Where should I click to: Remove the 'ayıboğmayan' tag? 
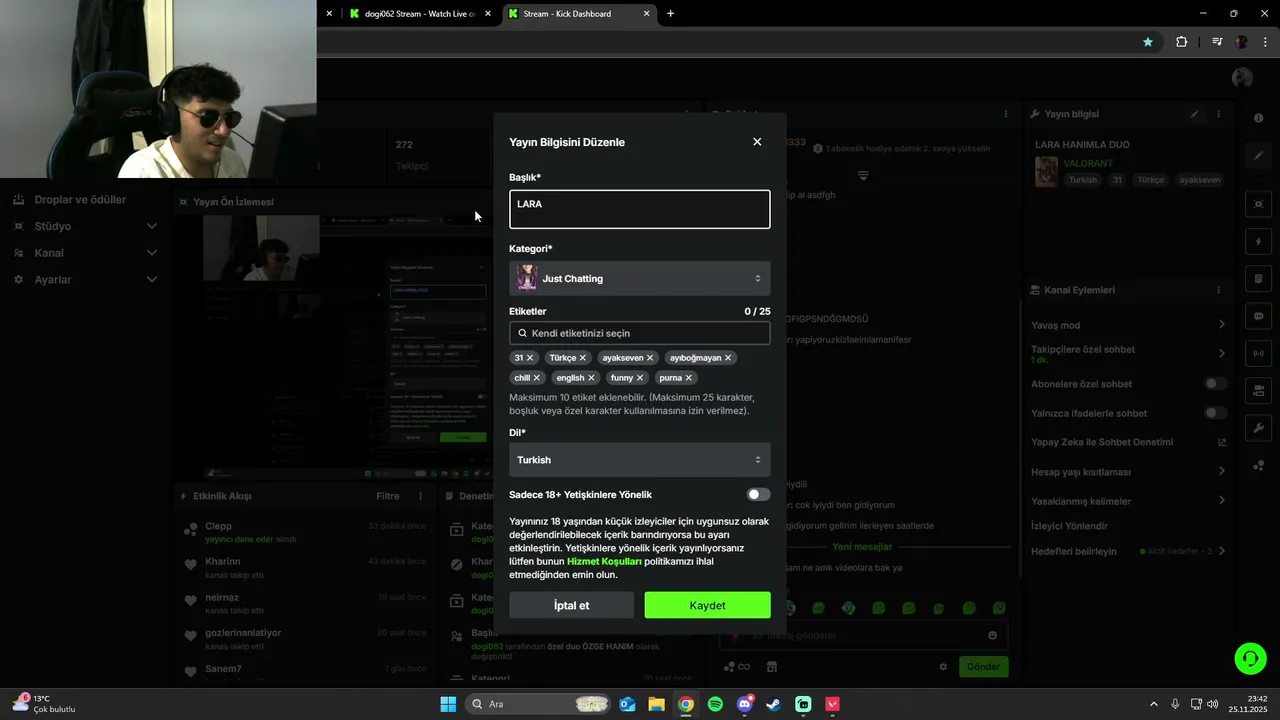point(728,358)
